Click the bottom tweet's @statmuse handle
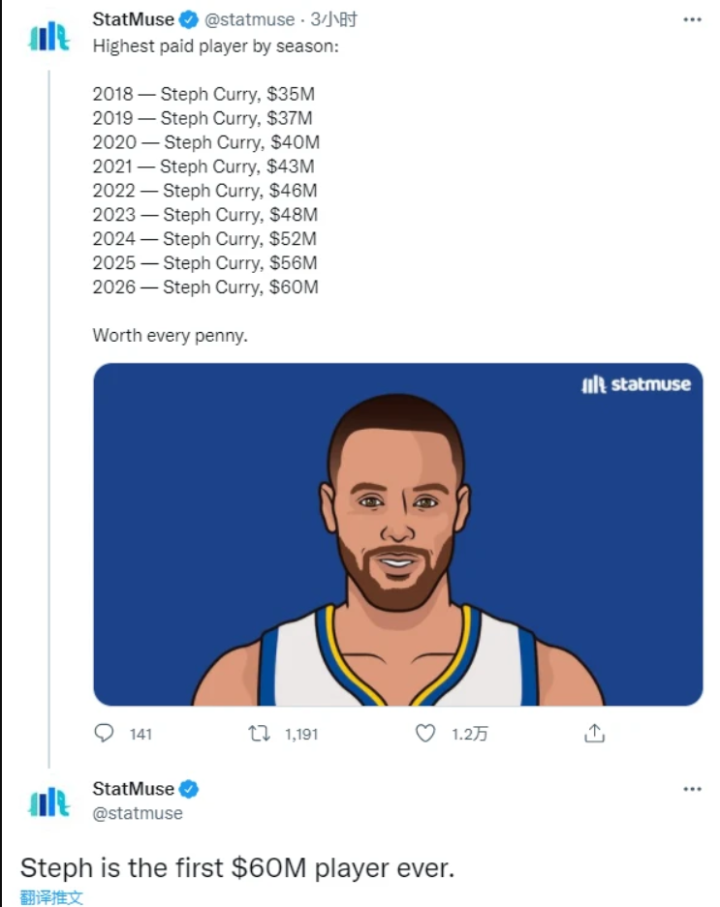Viewport: 720px width, 907px height. pyautogui.click(x=138, y=813)
